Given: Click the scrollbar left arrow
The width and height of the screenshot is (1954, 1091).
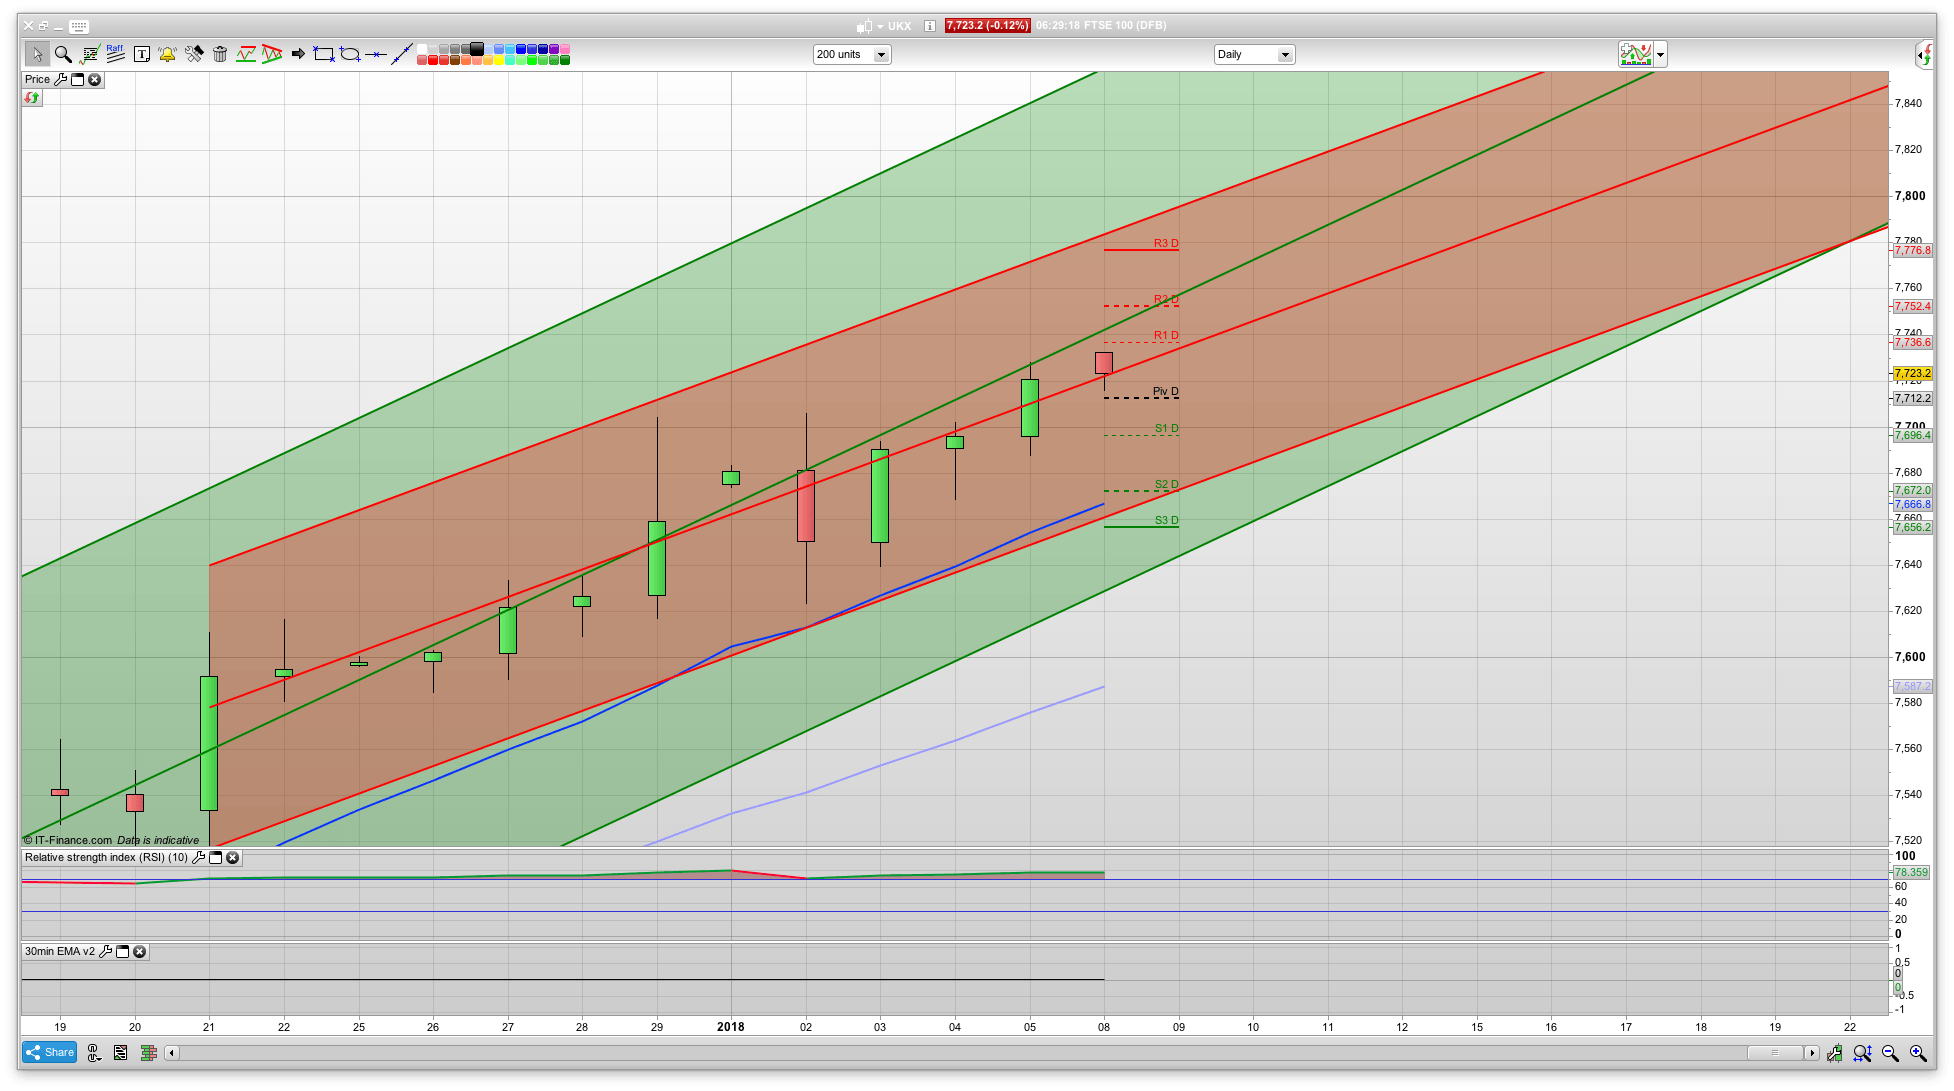Looking at the screenshot, I should 172,1053.
